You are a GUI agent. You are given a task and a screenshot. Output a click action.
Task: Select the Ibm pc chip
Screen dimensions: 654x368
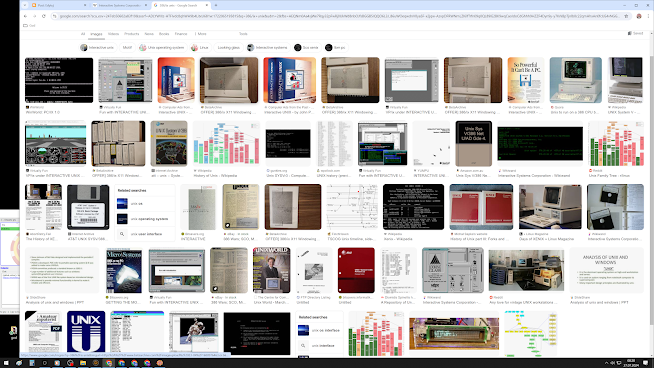tap(336, 48)
